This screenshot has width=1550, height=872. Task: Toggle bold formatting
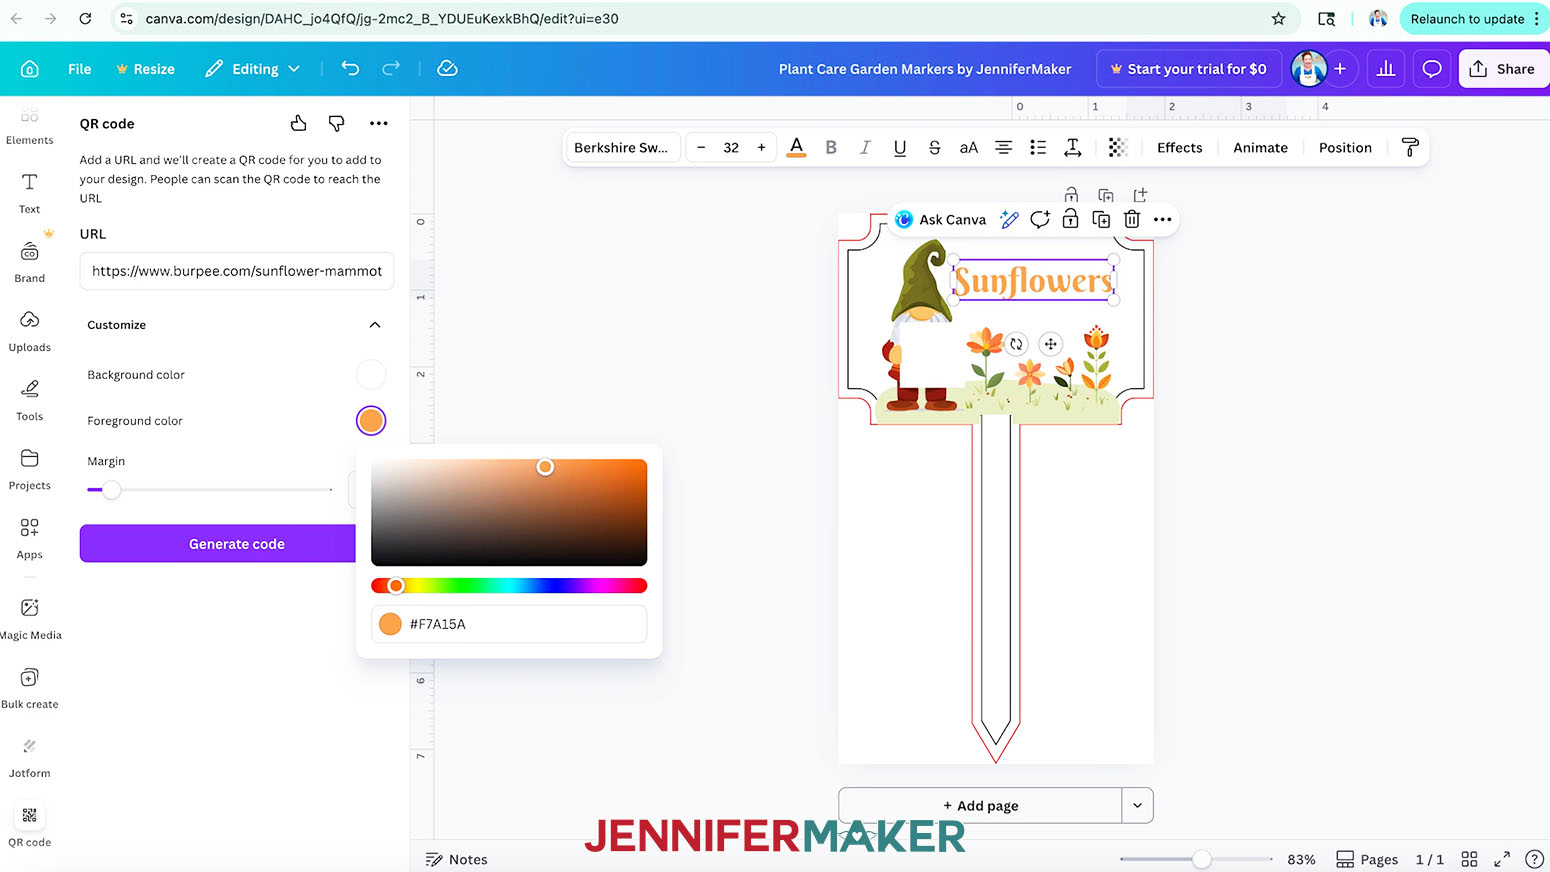(x=831, y=147)
